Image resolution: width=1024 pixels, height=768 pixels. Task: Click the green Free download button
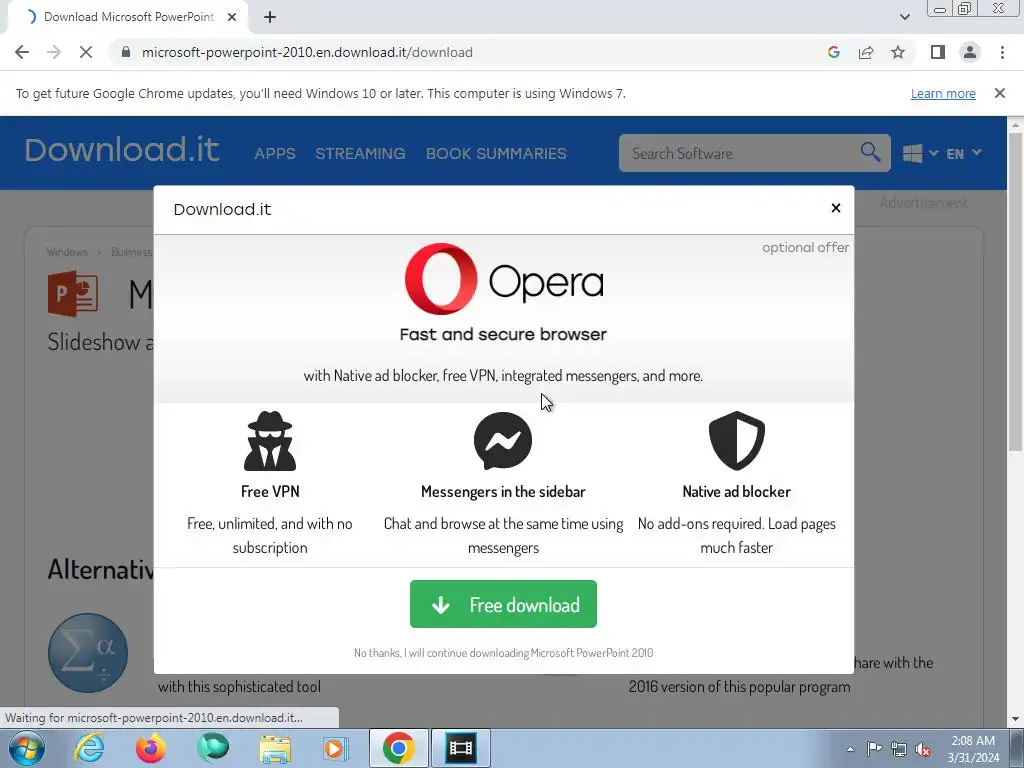click(503, 604)
